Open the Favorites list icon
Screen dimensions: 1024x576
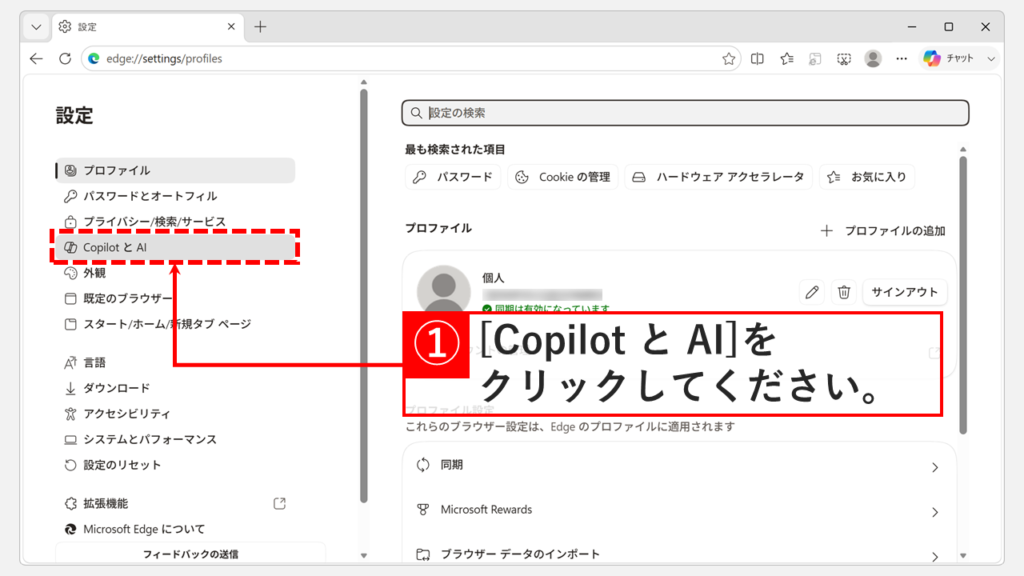coord(787,59)
